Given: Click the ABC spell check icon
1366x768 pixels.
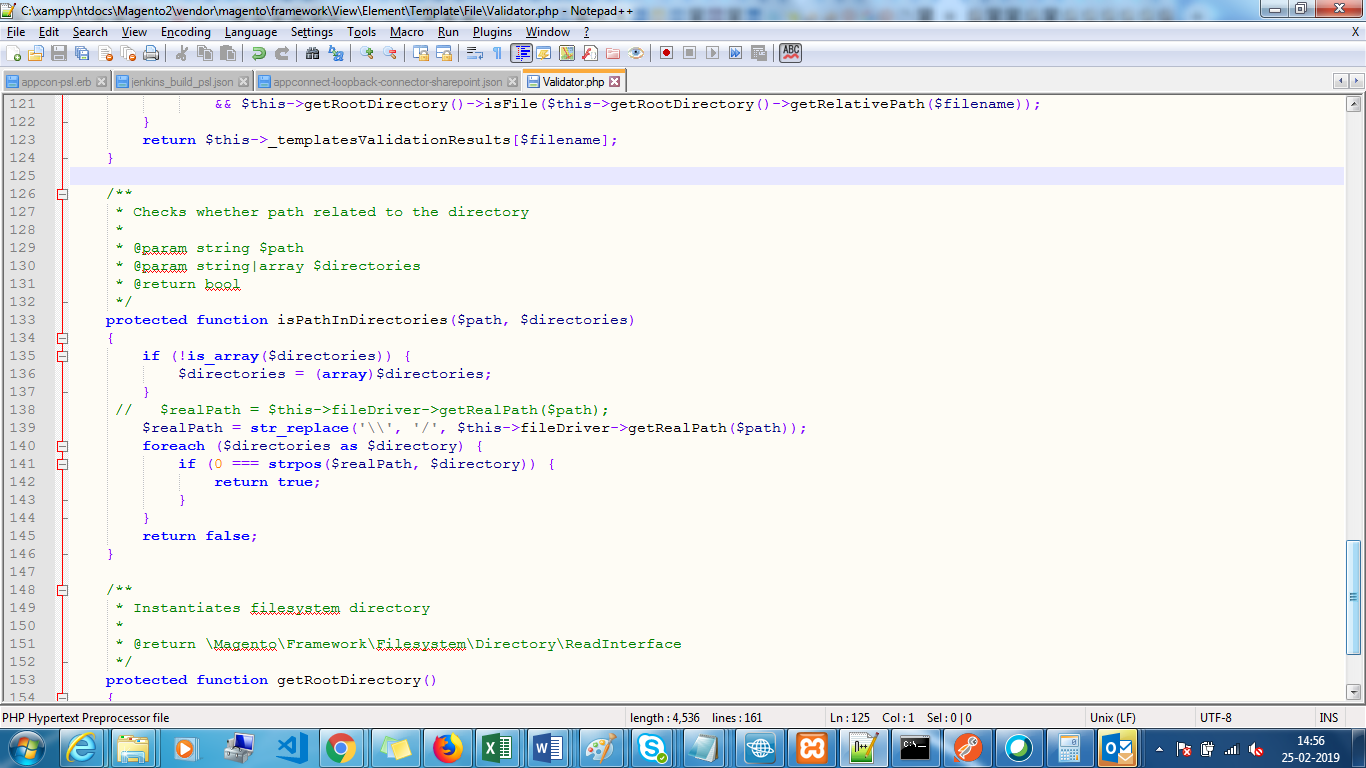Looking at the screenshot, I should click(790, 53).
